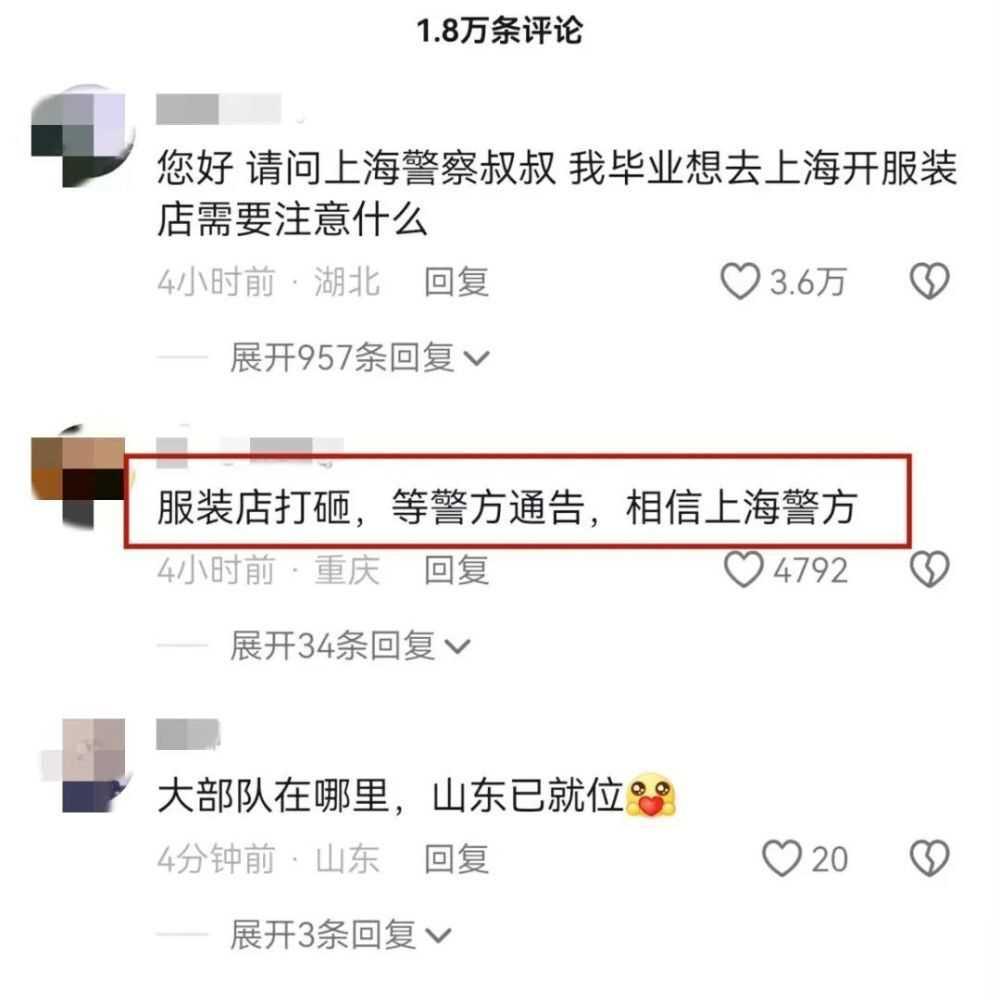1000x1000 pixels.
Task: Expand the 34 replies thread
Action: pos(350,646)
